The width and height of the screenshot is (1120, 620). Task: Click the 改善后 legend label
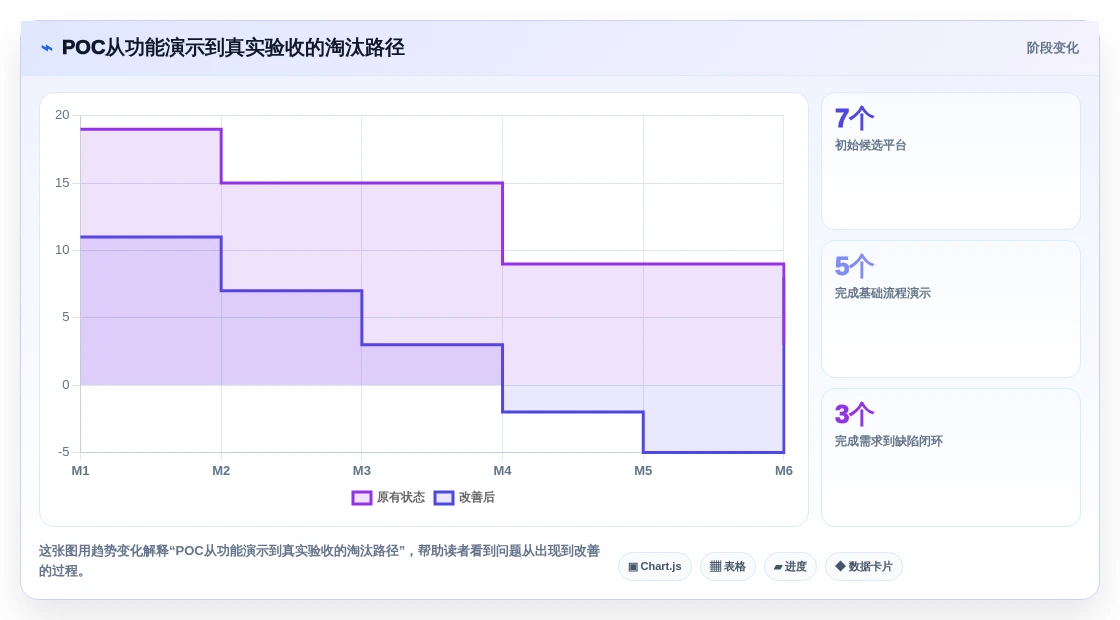click(x=476, y=497)
